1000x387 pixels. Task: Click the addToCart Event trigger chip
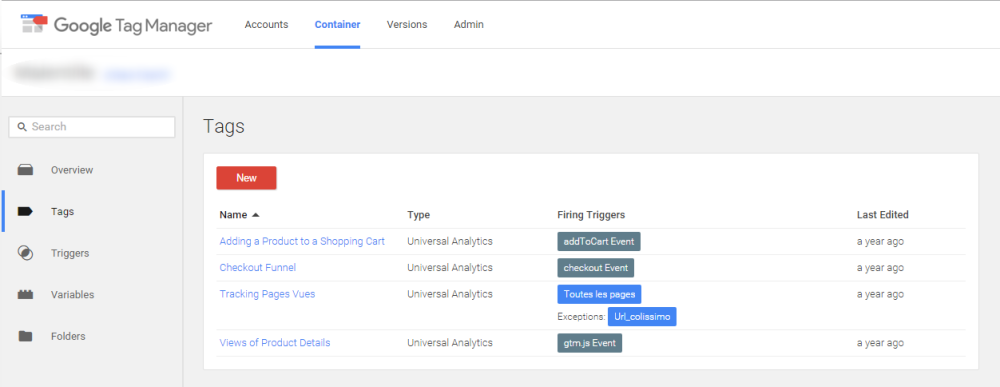(599, 242)
